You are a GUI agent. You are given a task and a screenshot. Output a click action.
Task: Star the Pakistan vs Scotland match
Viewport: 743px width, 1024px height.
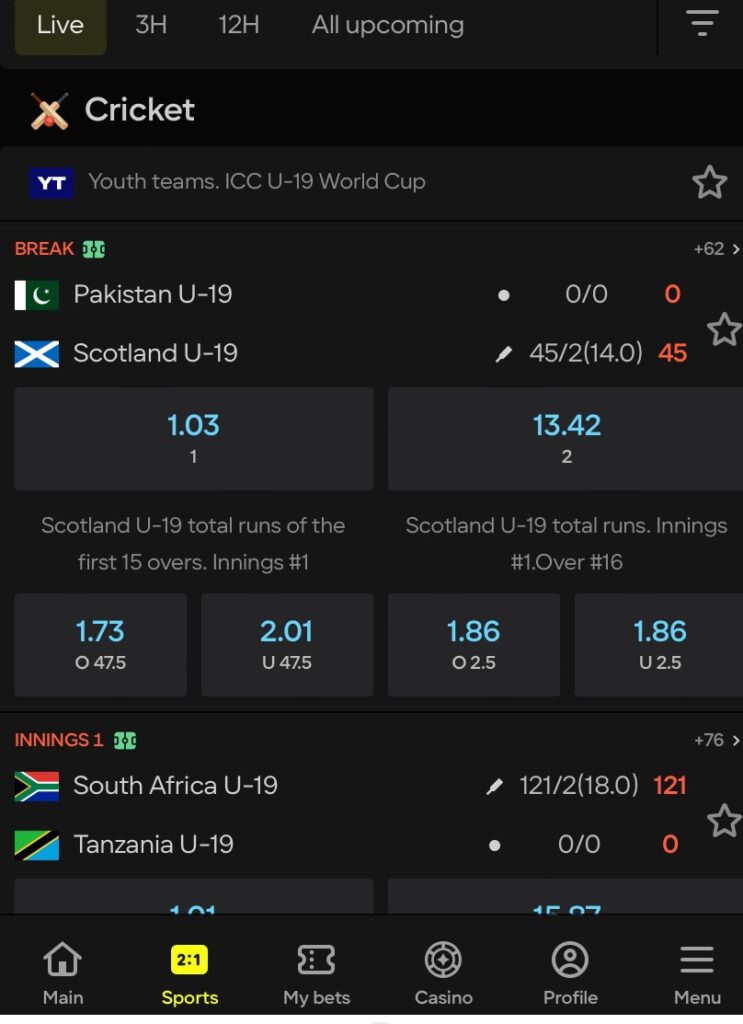[723, 329]
